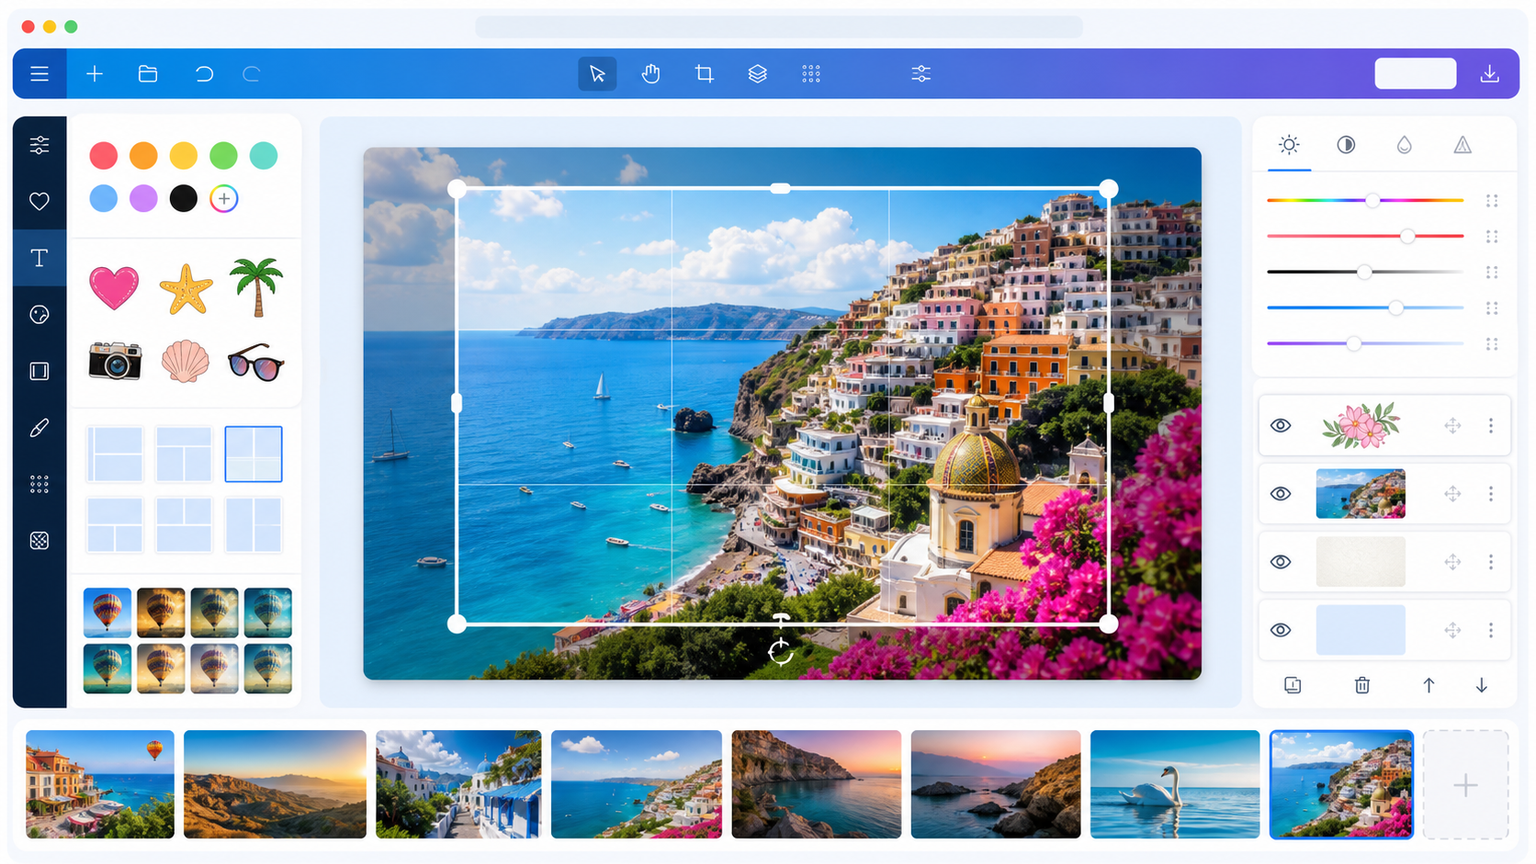
Task: Switch to the contrast half-circle tab
Action: [1346, 145]
